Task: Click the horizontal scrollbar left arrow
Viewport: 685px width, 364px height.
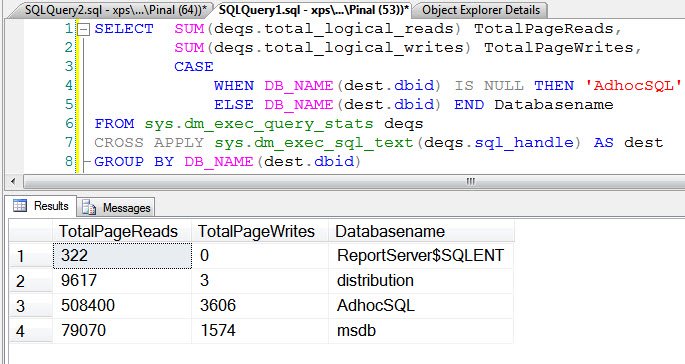Action: pos(13,181)
